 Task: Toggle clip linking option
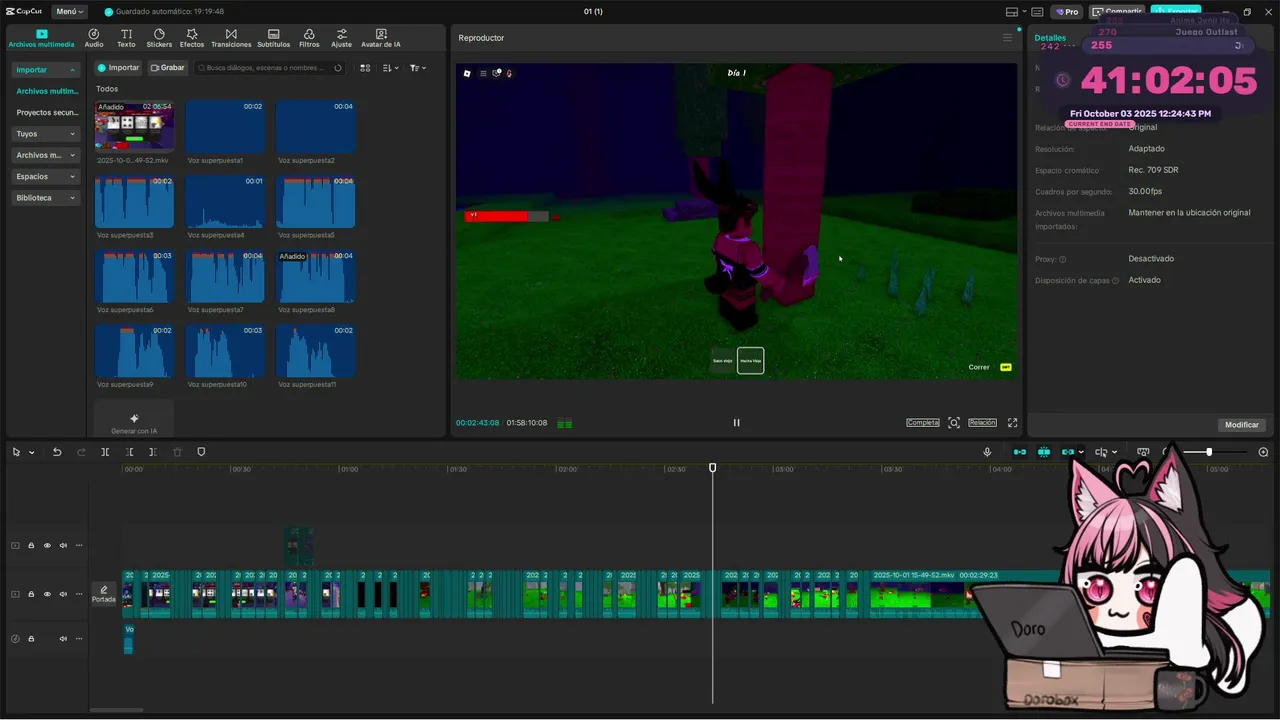coord(1068,452)
